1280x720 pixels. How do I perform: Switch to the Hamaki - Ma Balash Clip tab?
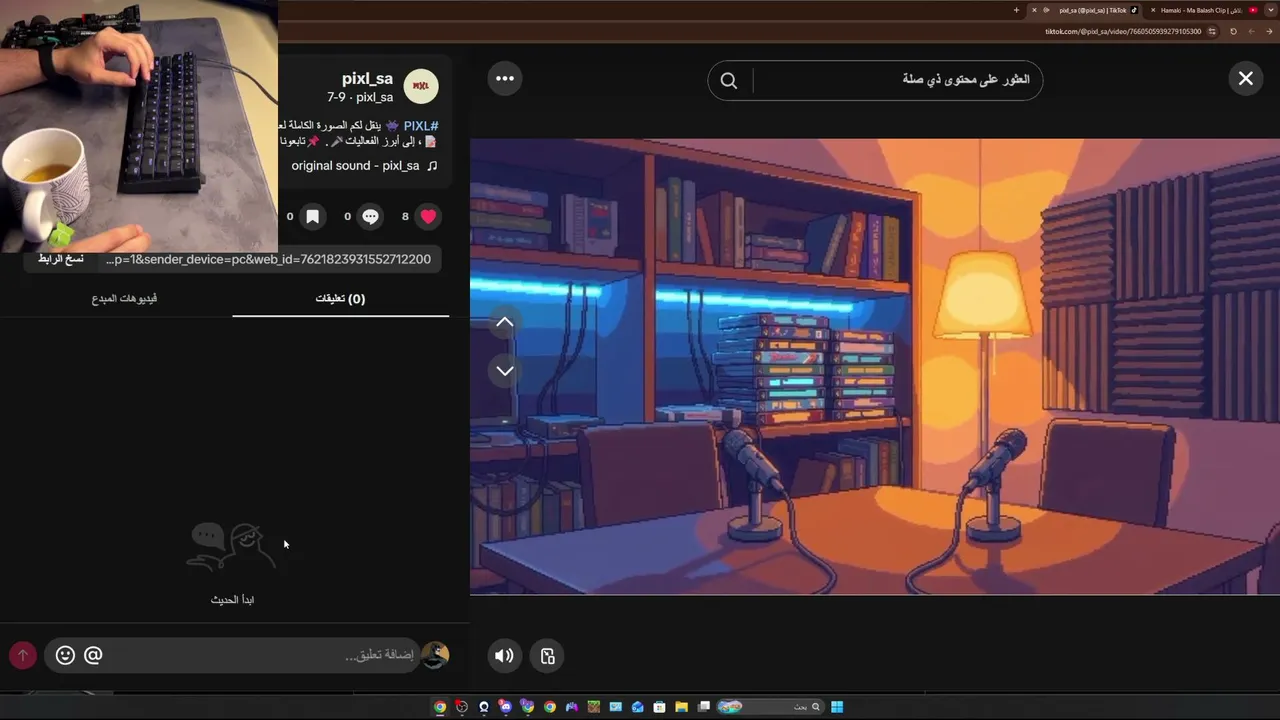pyautogui.click(x=1205, y=10)
